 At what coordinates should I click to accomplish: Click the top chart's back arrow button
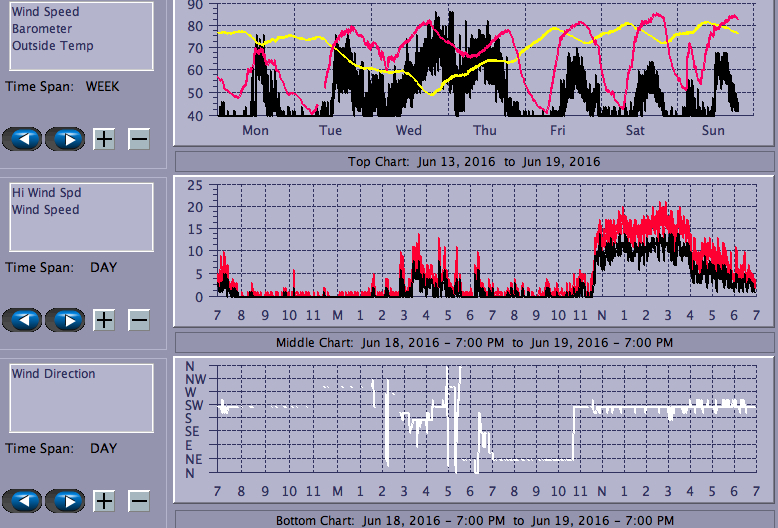[22, 139]
